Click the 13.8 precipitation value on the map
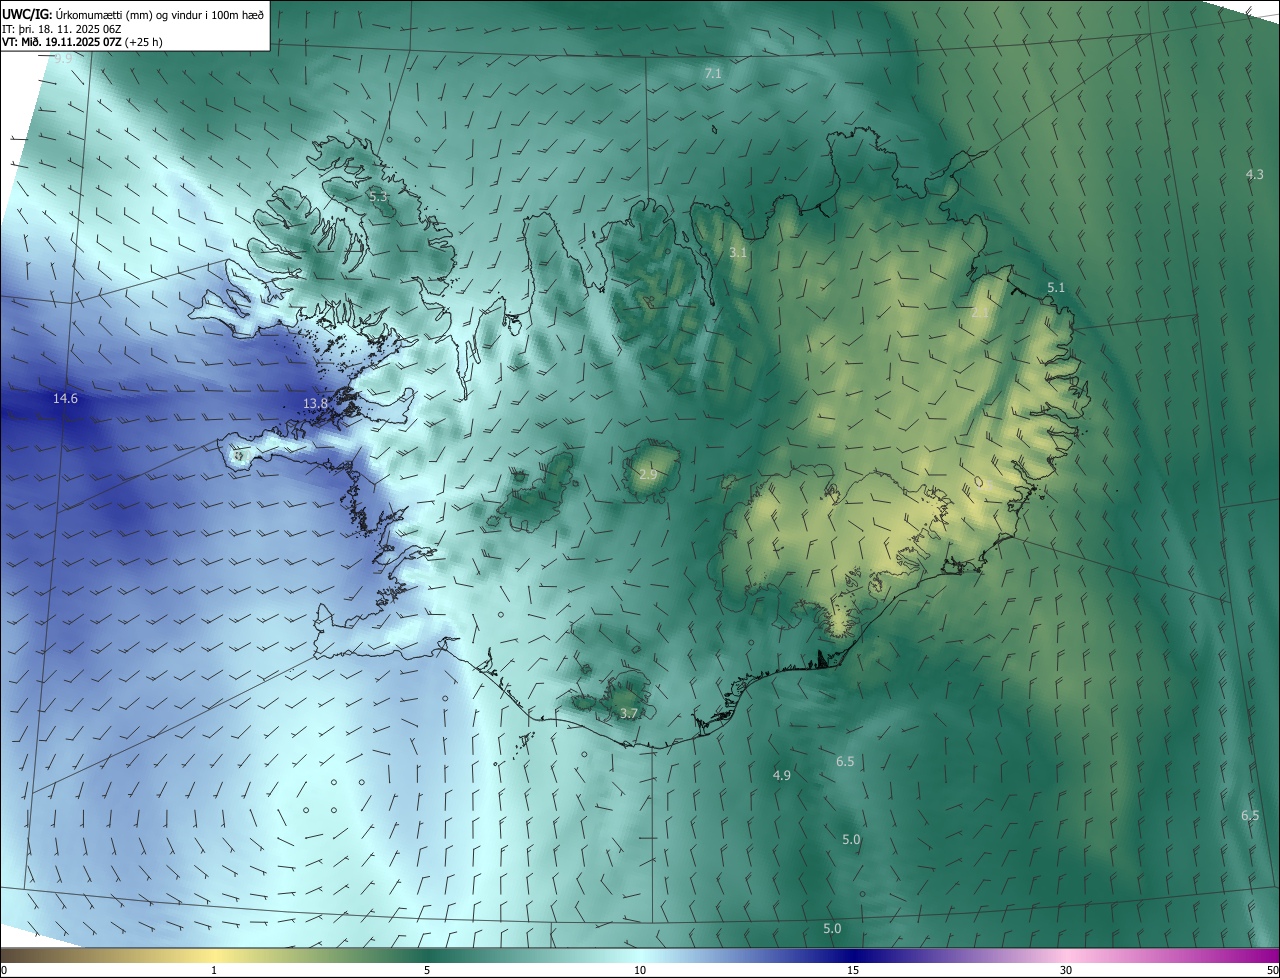The width and height of the screenshot is (1280, 978). pos(315,403)
